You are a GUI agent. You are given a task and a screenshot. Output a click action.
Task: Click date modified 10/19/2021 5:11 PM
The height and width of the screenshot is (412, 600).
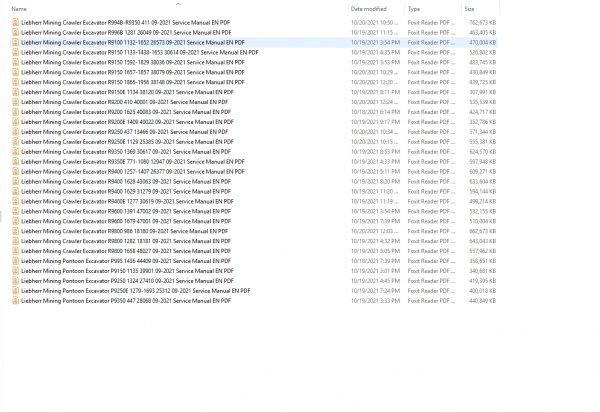point(375,172)
